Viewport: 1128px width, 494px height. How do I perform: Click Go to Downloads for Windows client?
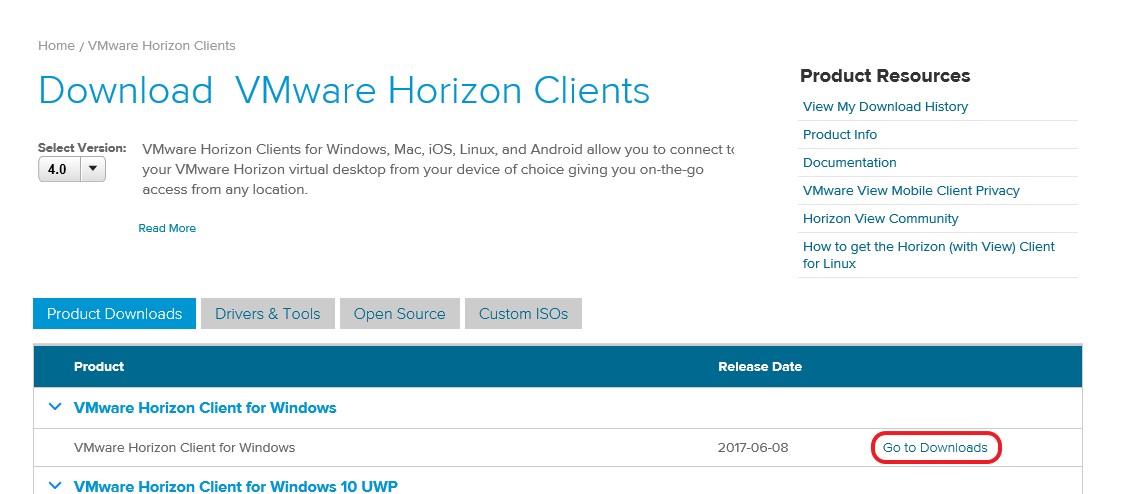[935, 447]
